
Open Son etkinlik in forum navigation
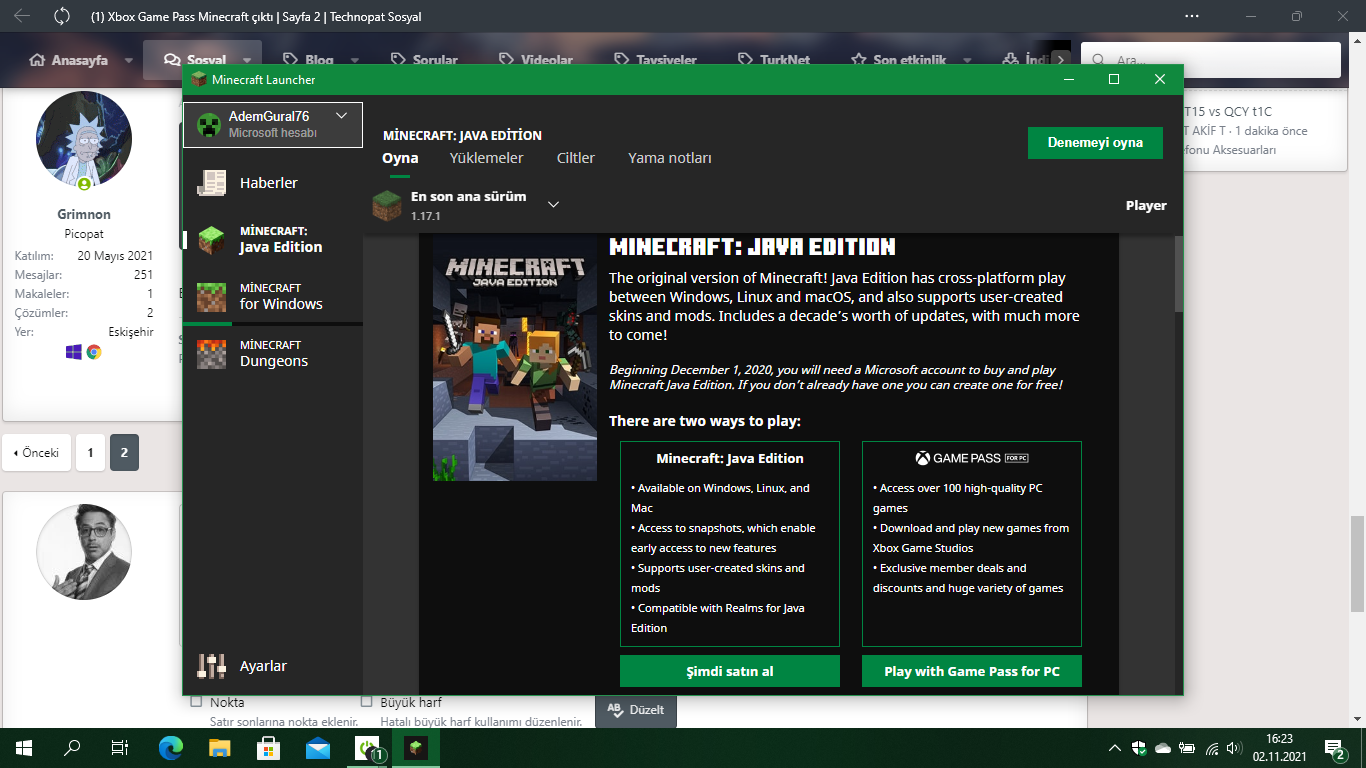tap(898, 60)
